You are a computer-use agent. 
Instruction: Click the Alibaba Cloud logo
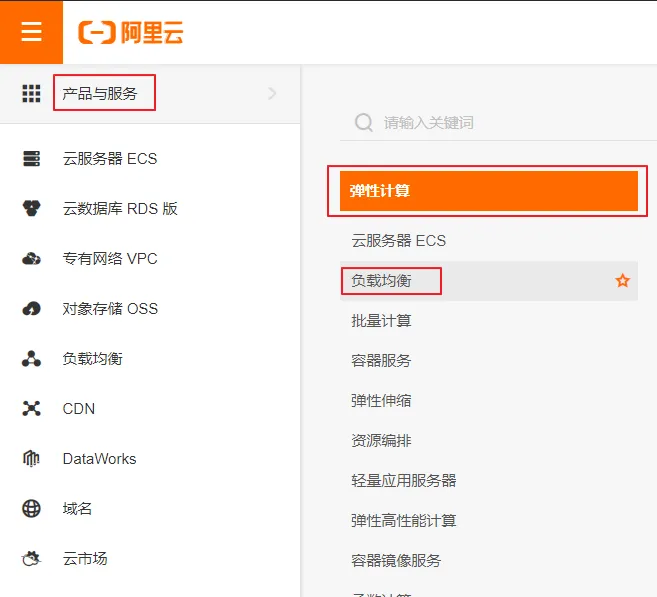tap(131, 32)
